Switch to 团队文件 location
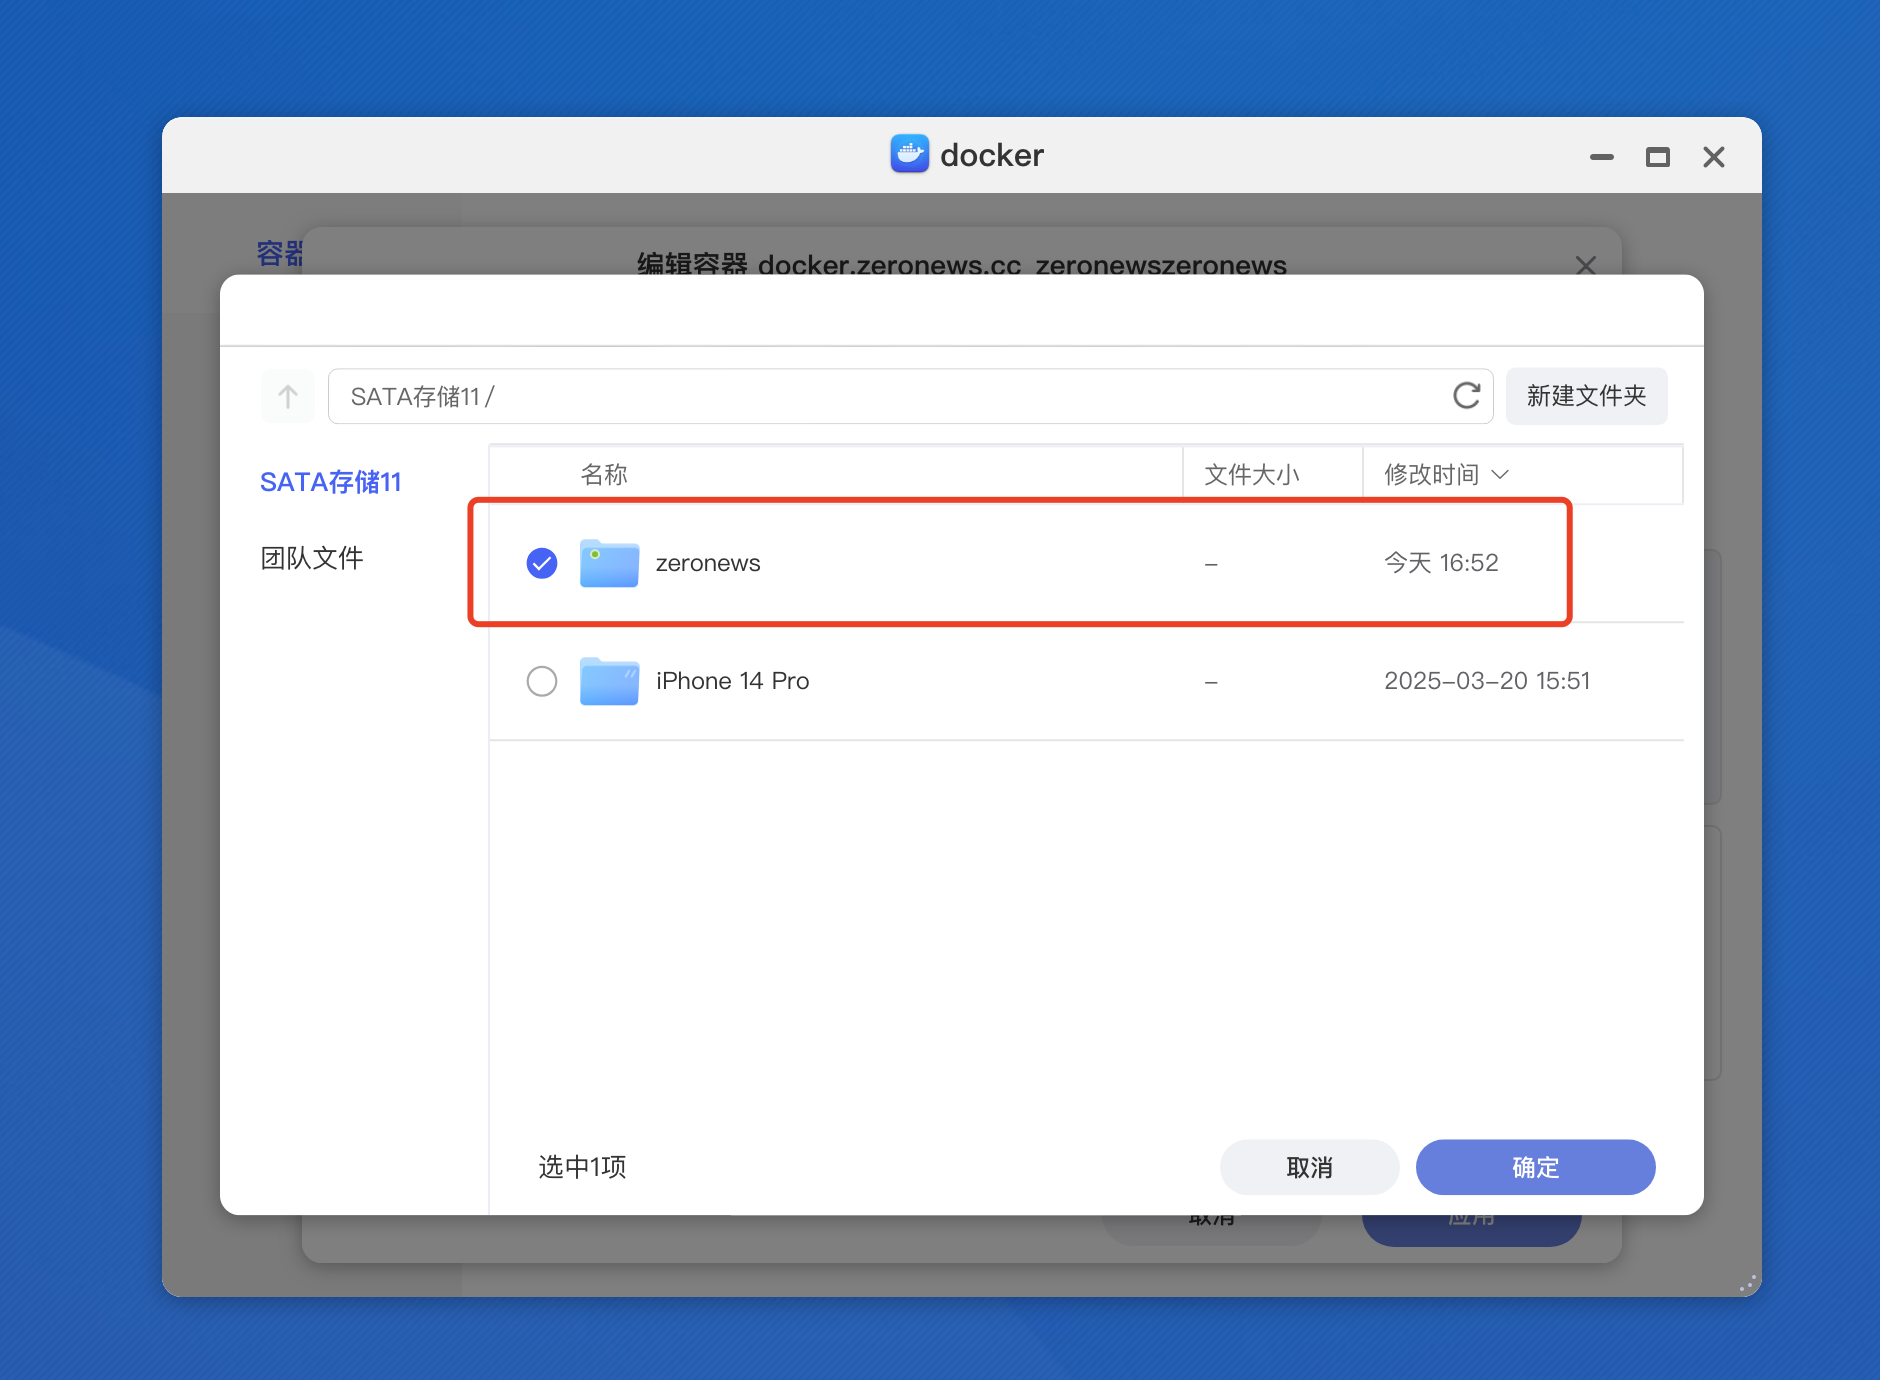The height and width of the screenshot is (1380, 1880). 312,558
